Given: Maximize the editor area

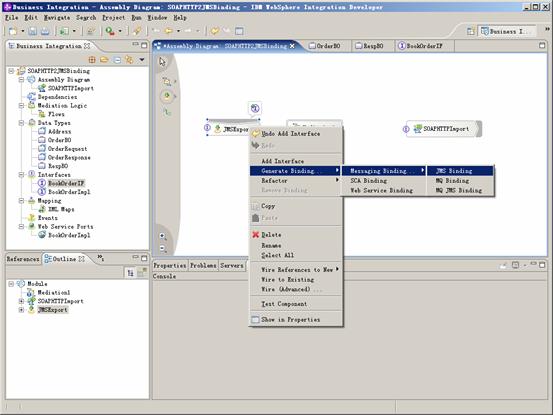Looking at the screenshot, I should pyautogui.click(x=542, y=45).
